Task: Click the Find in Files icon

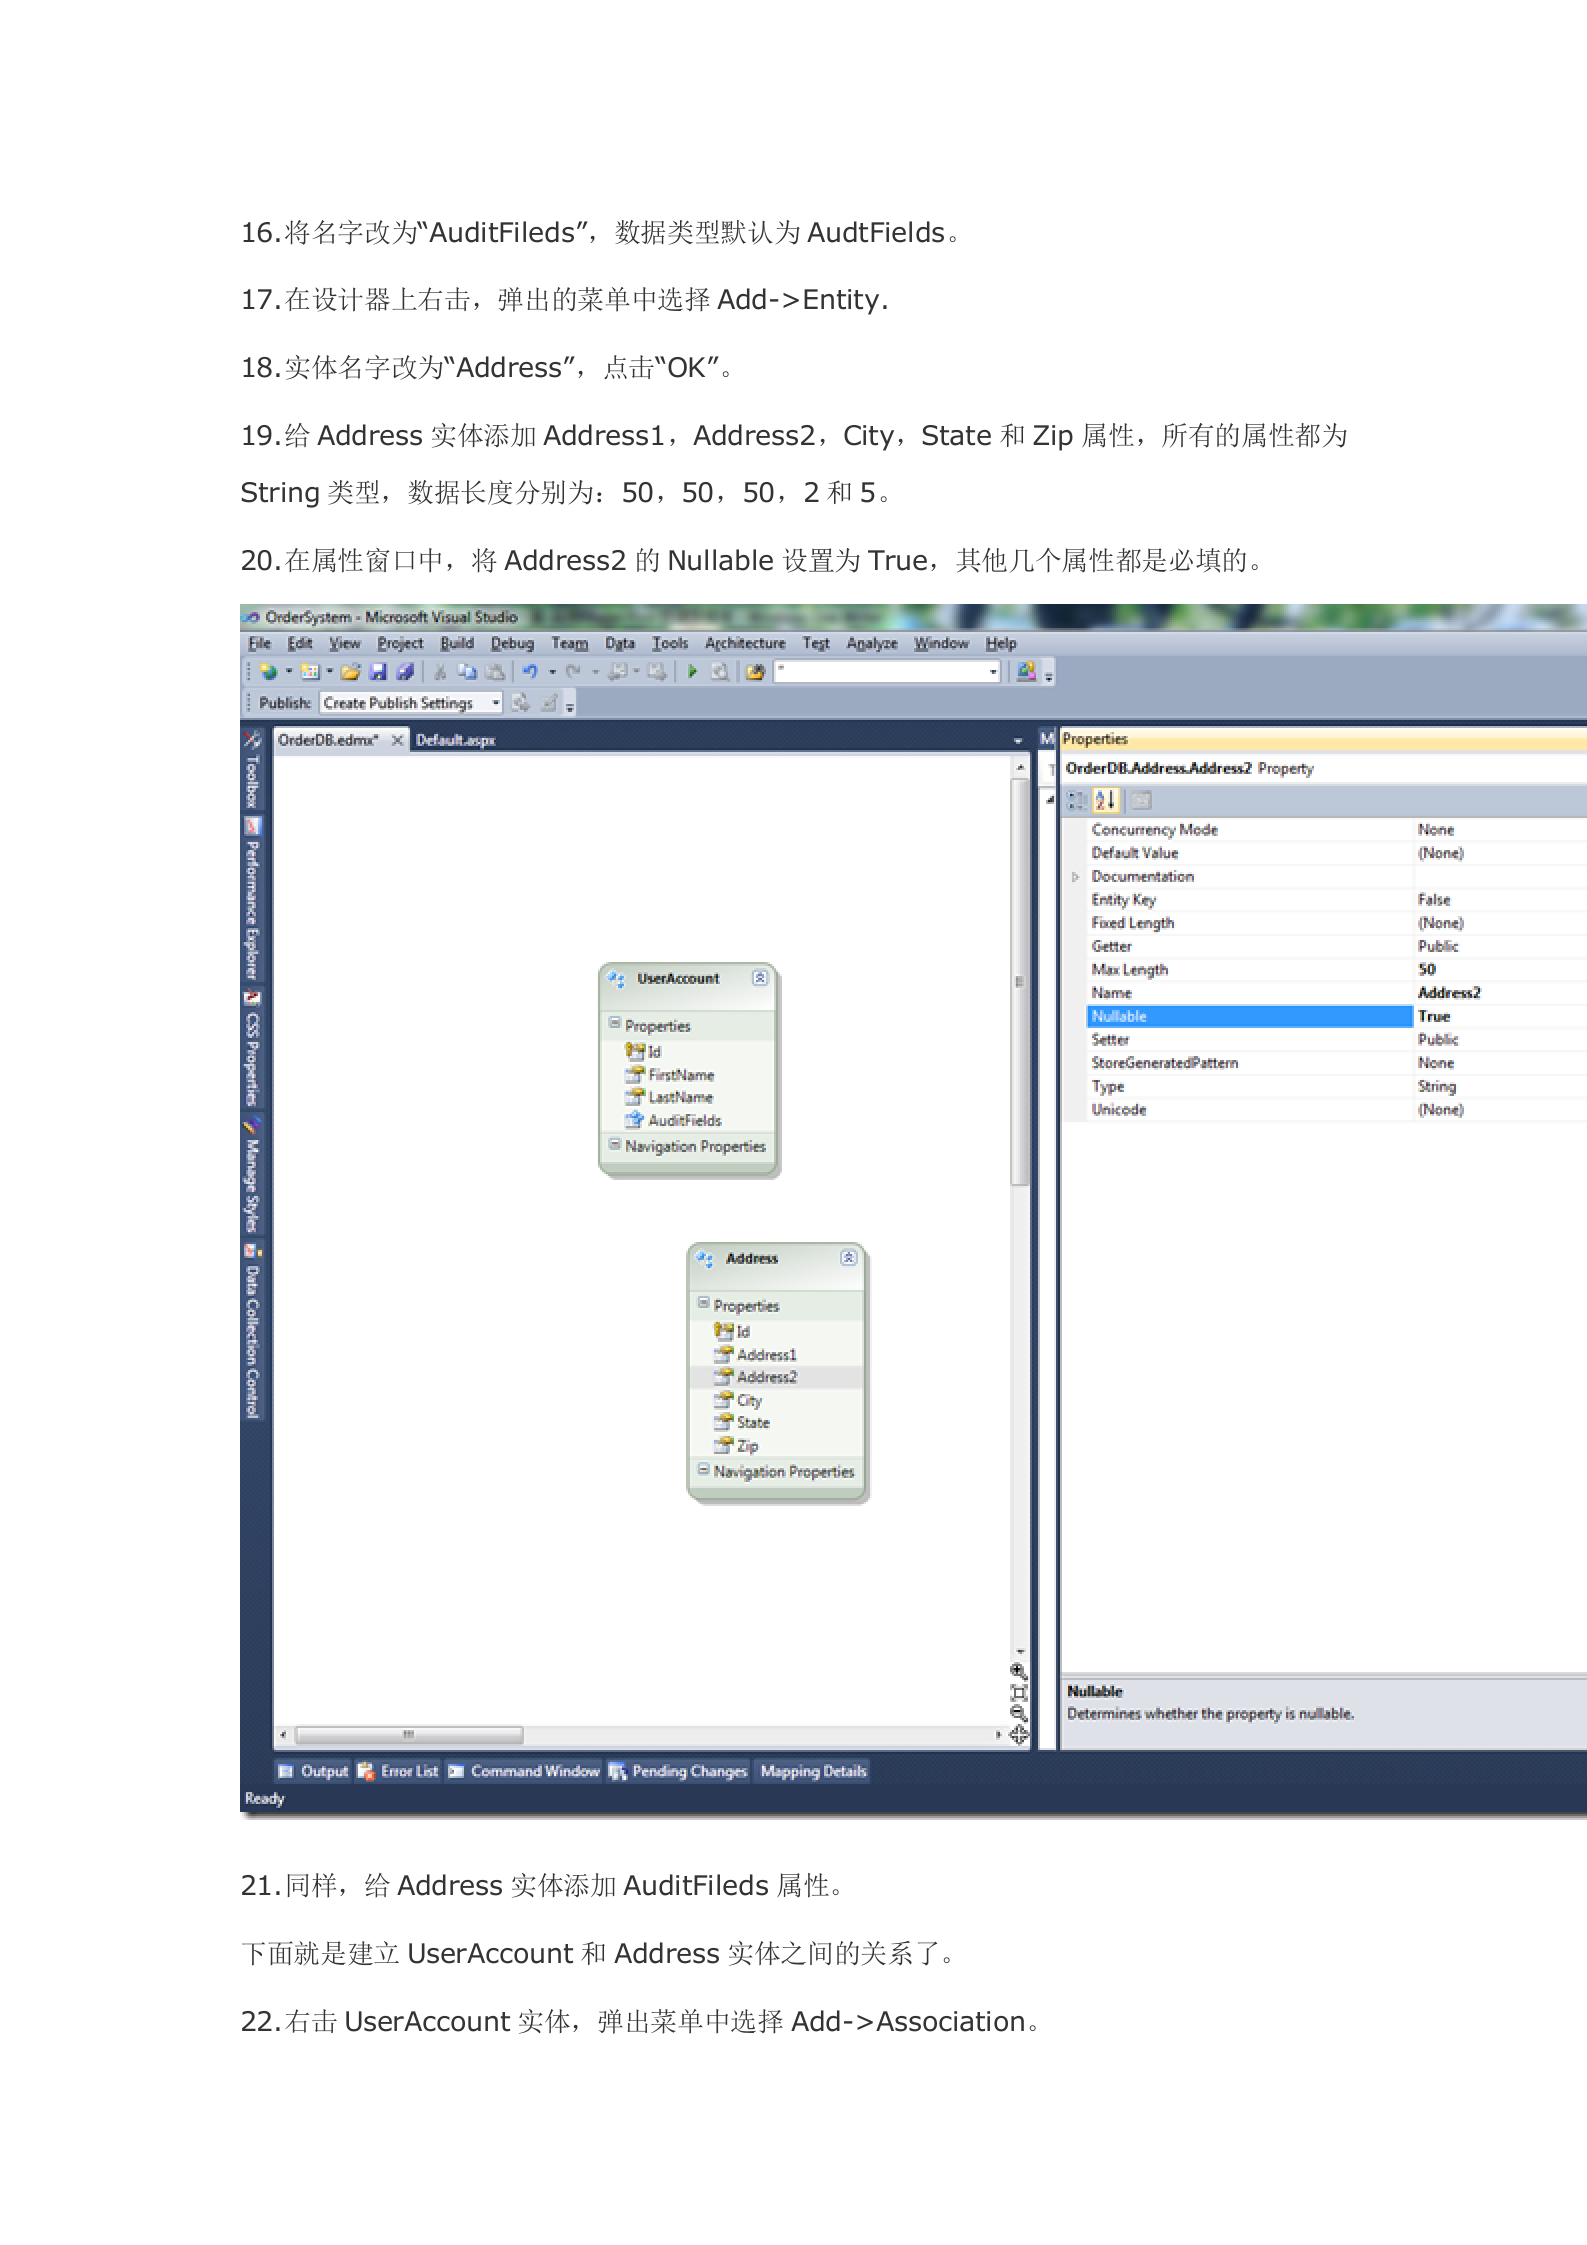Action: [755, 672]
